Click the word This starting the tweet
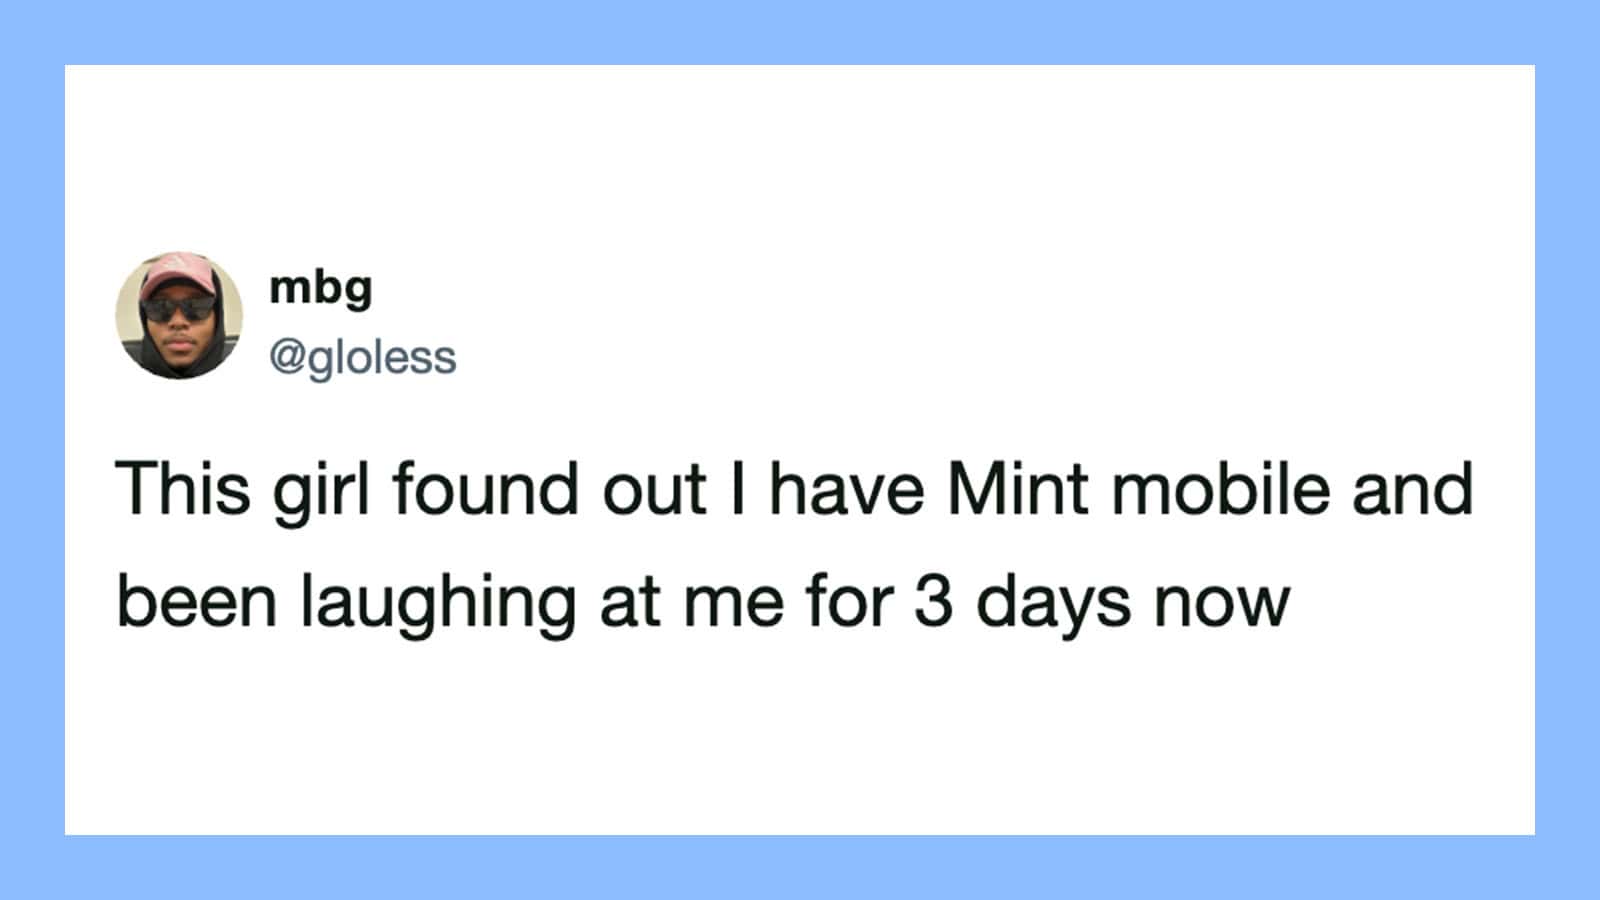Image resolution: width=1600 pixels, height=900 pixels. (x=183, y=489)
